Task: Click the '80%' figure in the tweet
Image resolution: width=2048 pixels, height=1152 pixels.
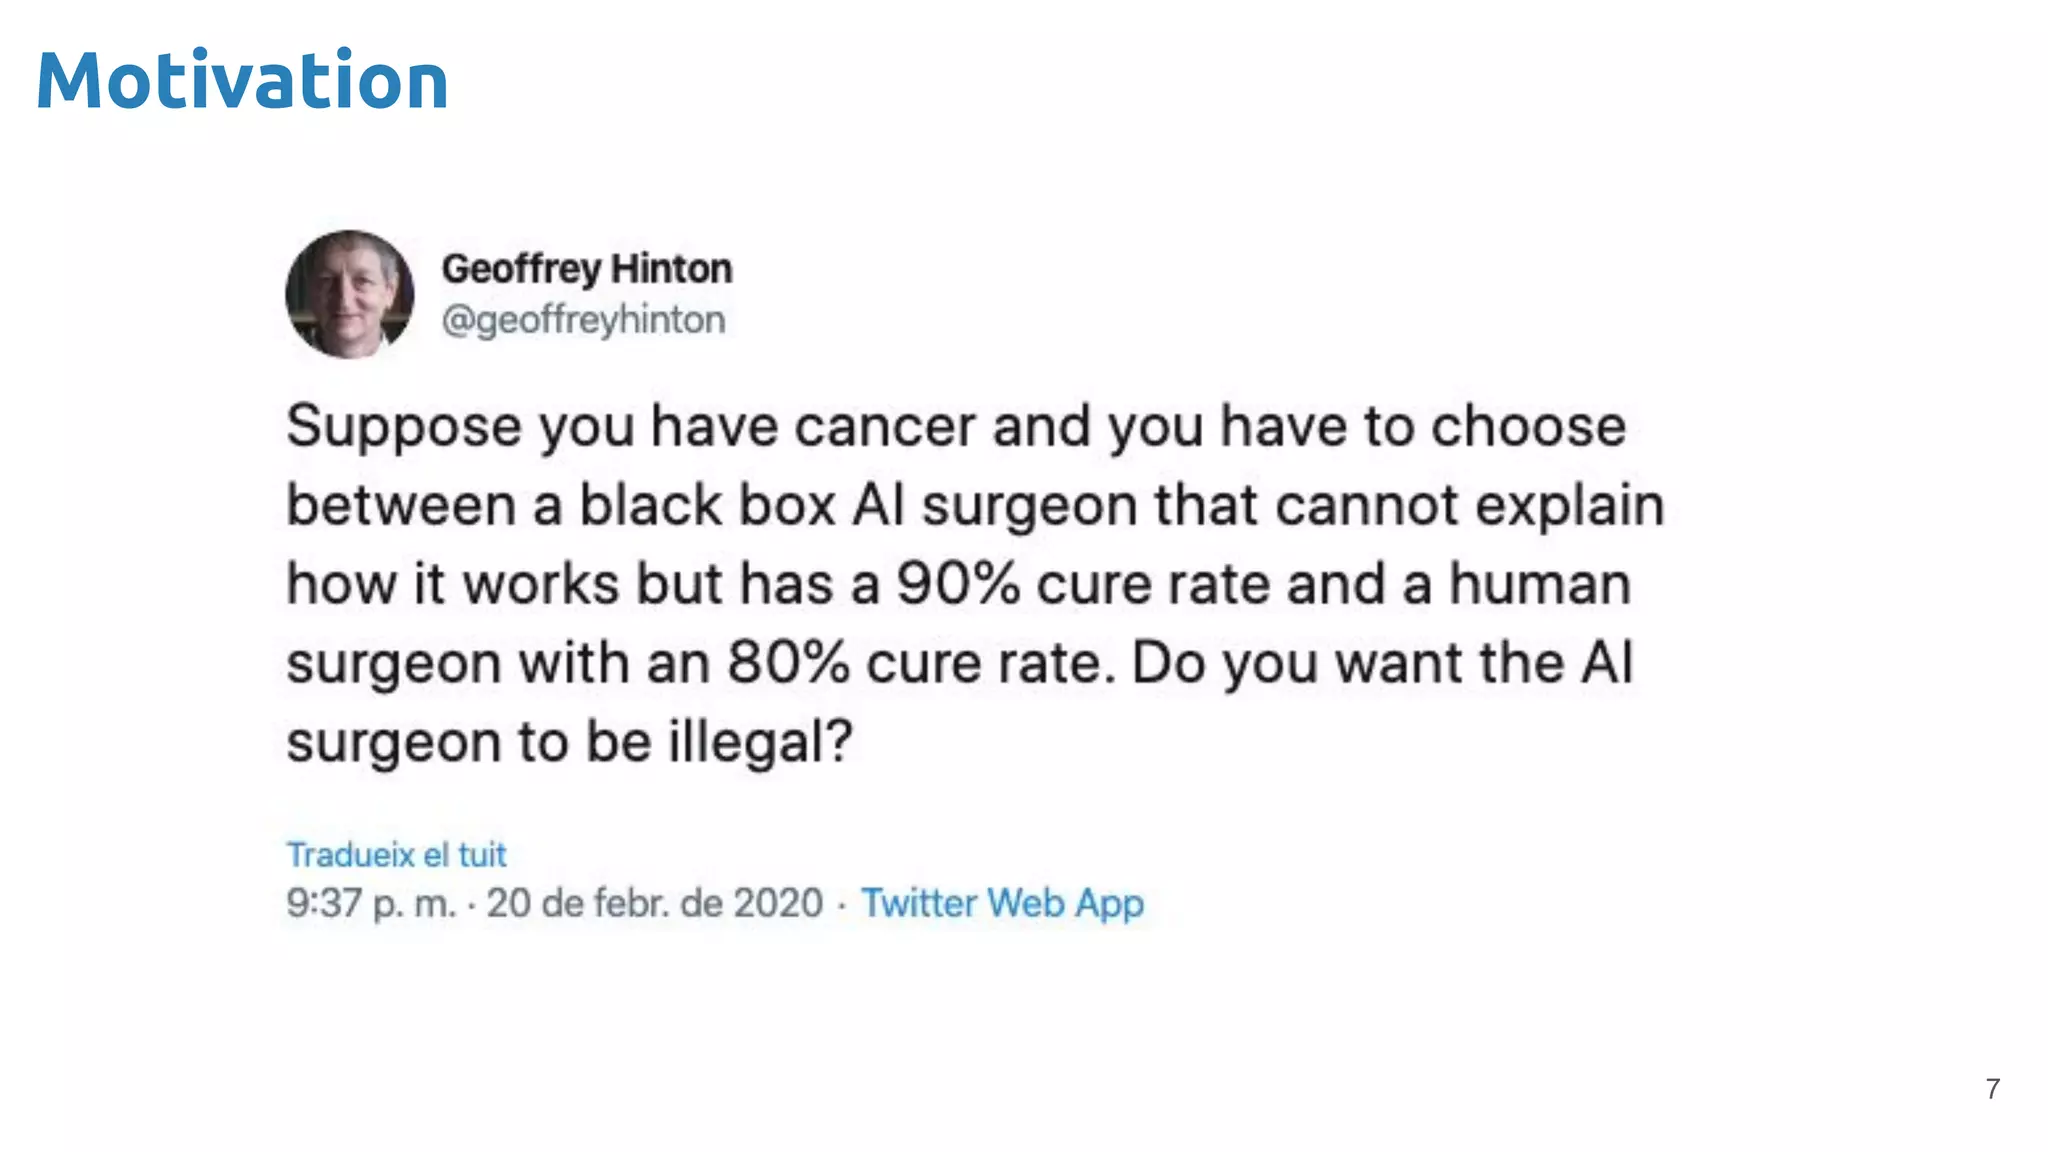Action: point(788,663)
